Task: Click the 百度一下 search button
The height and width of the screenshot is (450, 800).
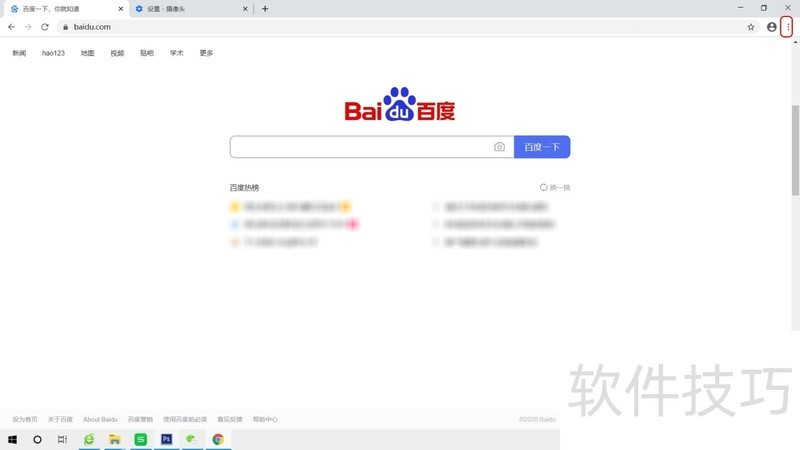Action: [x=542, y=147]
